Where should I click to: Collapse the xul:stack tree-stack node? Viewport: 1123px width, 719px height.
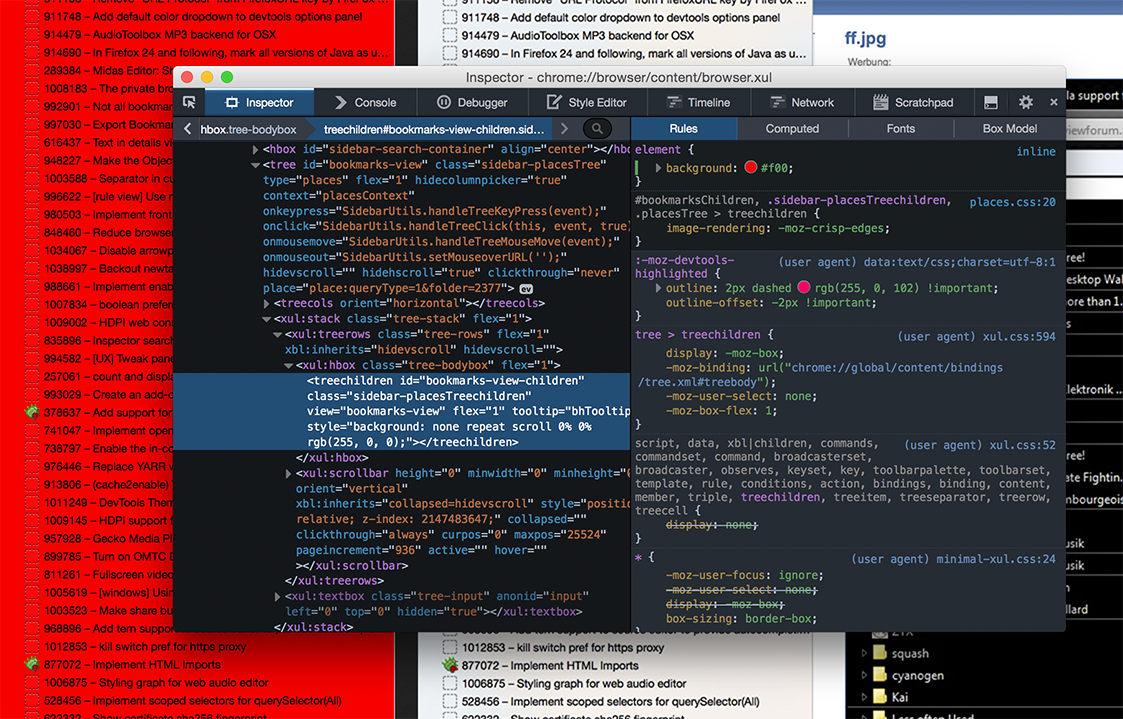tap(266, 319)
